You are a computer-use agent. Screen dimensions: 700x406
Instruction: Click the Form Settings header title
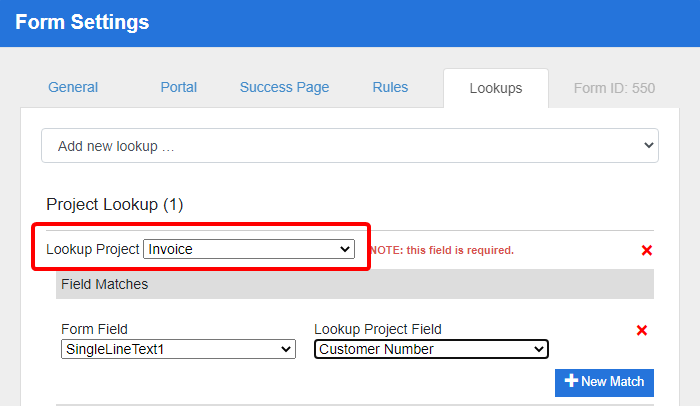pyautogui.click(x=82, y=22)
